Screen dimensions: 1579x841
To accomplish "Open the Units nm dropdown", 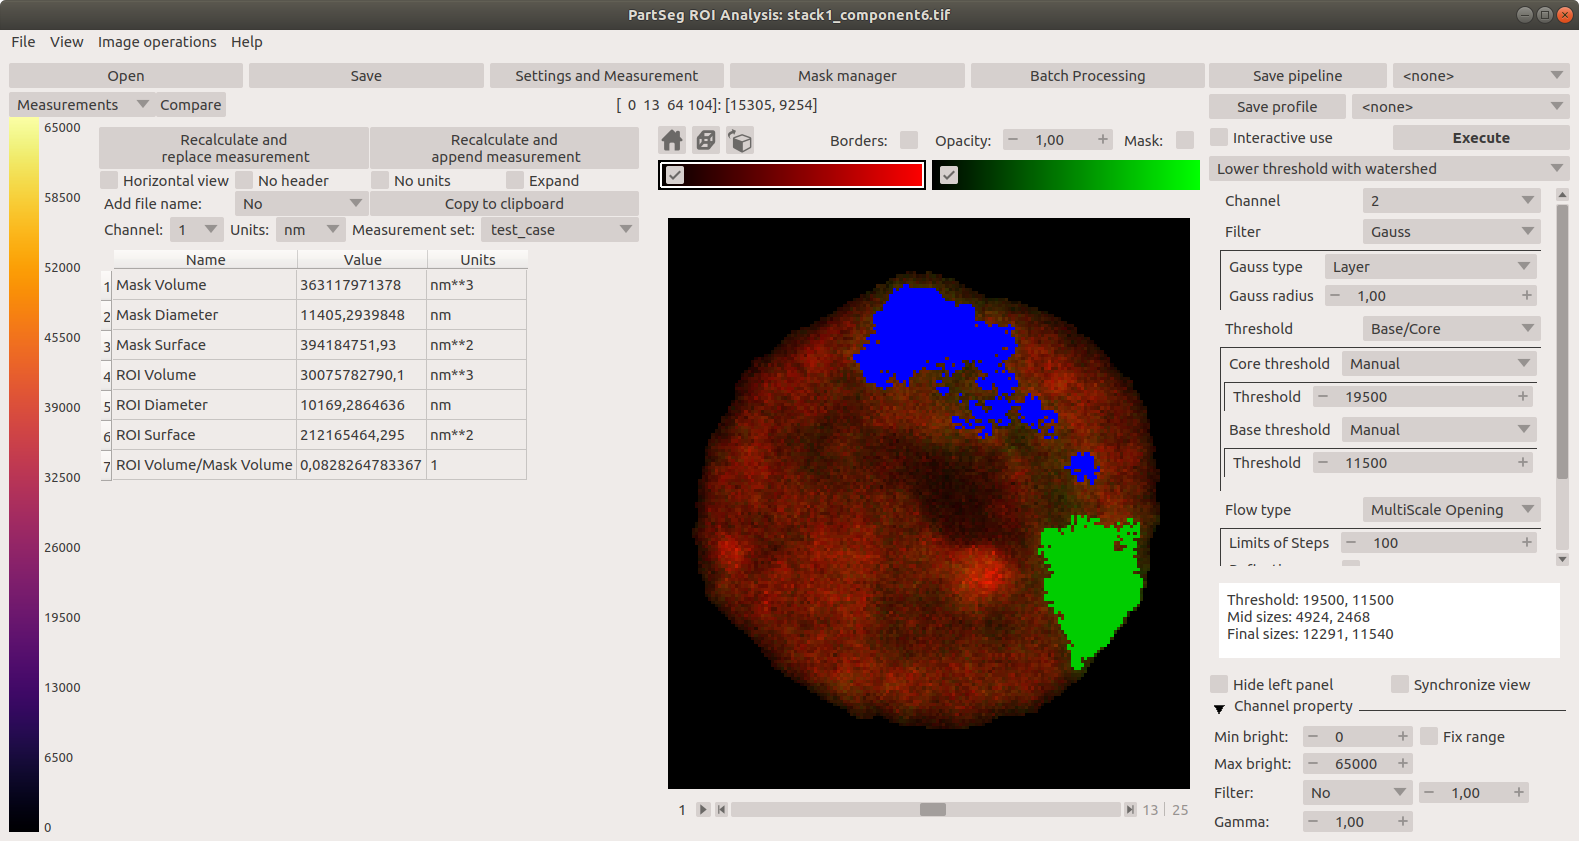I will coord(310,229).
